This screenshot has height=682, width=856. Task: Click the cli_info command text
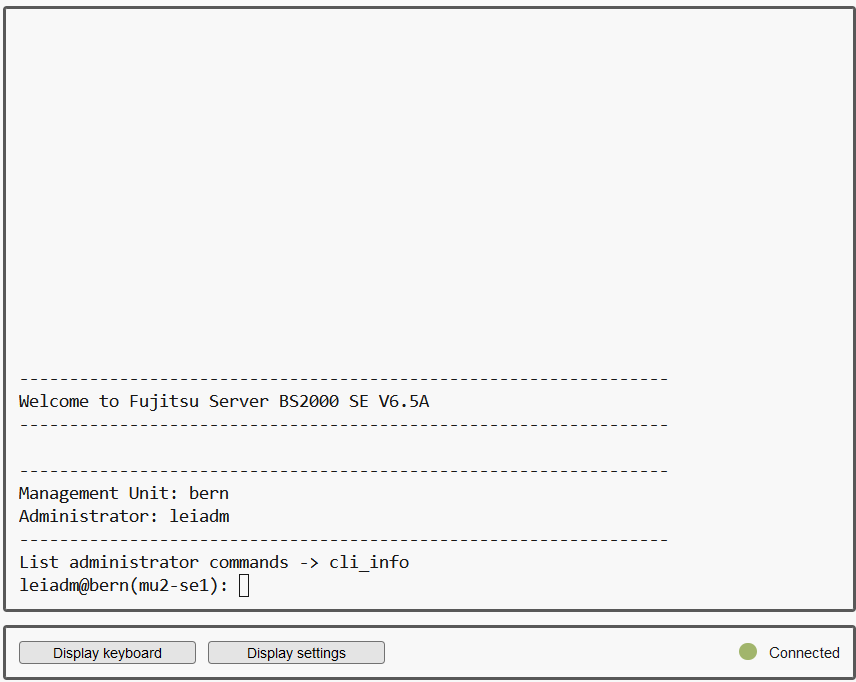pyautogui.click(x=369, y=562)
